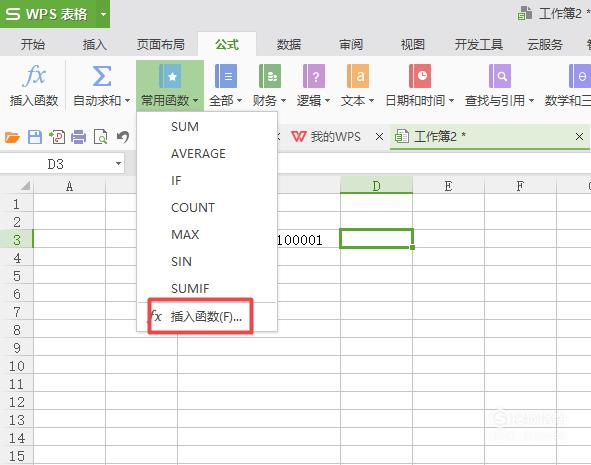Collapse the 常用函数 dropdown arrow
591x465 pixels.
coord(195,101)
